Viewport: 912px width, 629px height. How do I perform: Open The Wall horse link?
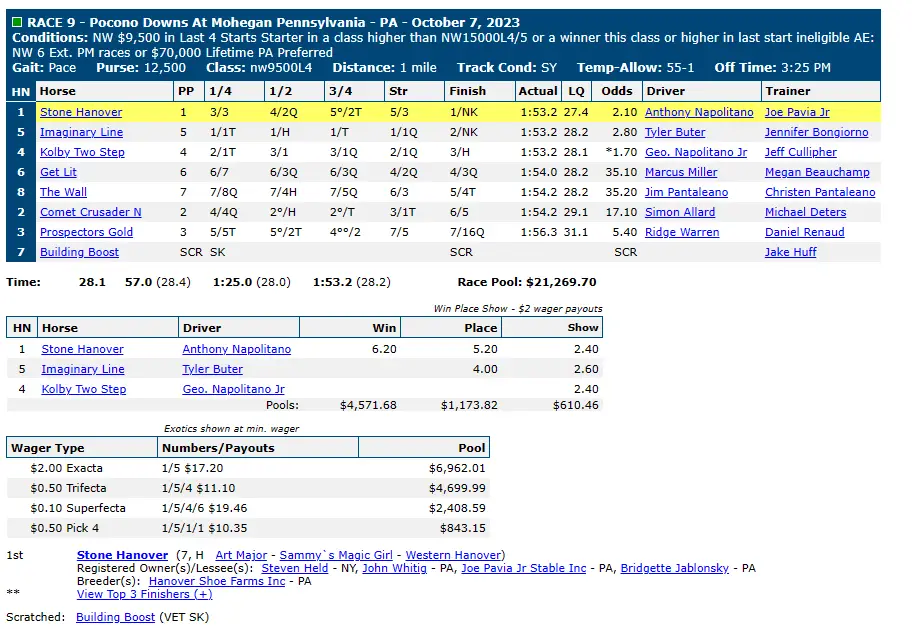pos(63,192)
